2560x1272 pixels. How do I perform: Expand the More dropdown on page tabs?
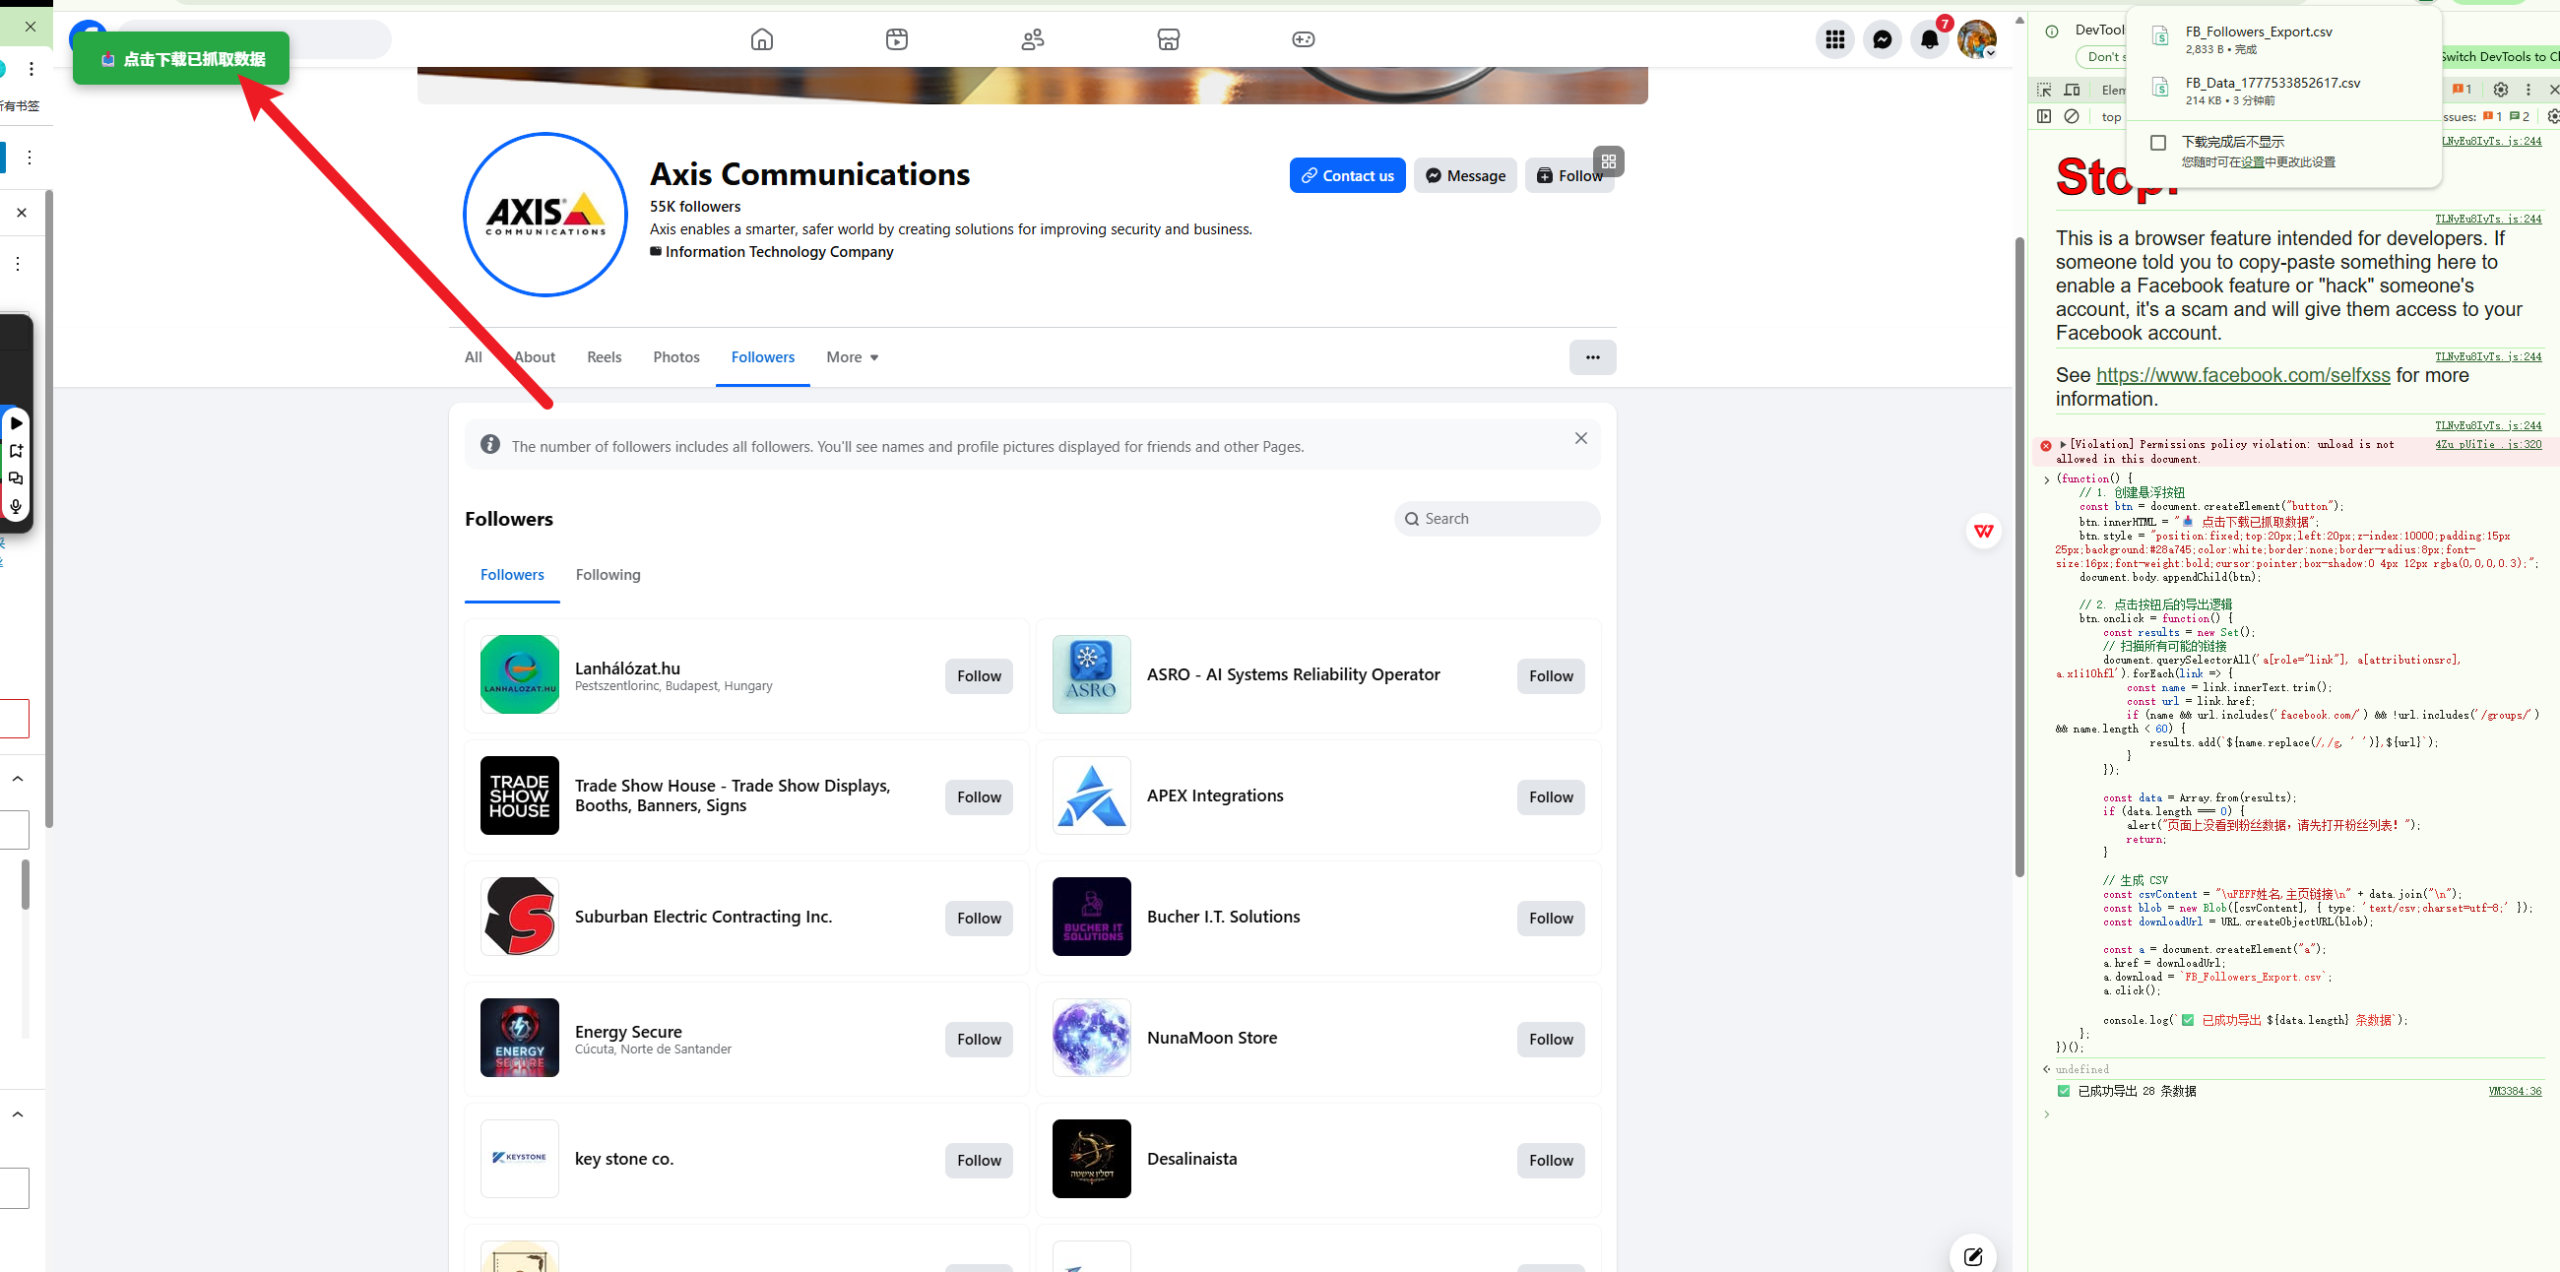[852, 357]
